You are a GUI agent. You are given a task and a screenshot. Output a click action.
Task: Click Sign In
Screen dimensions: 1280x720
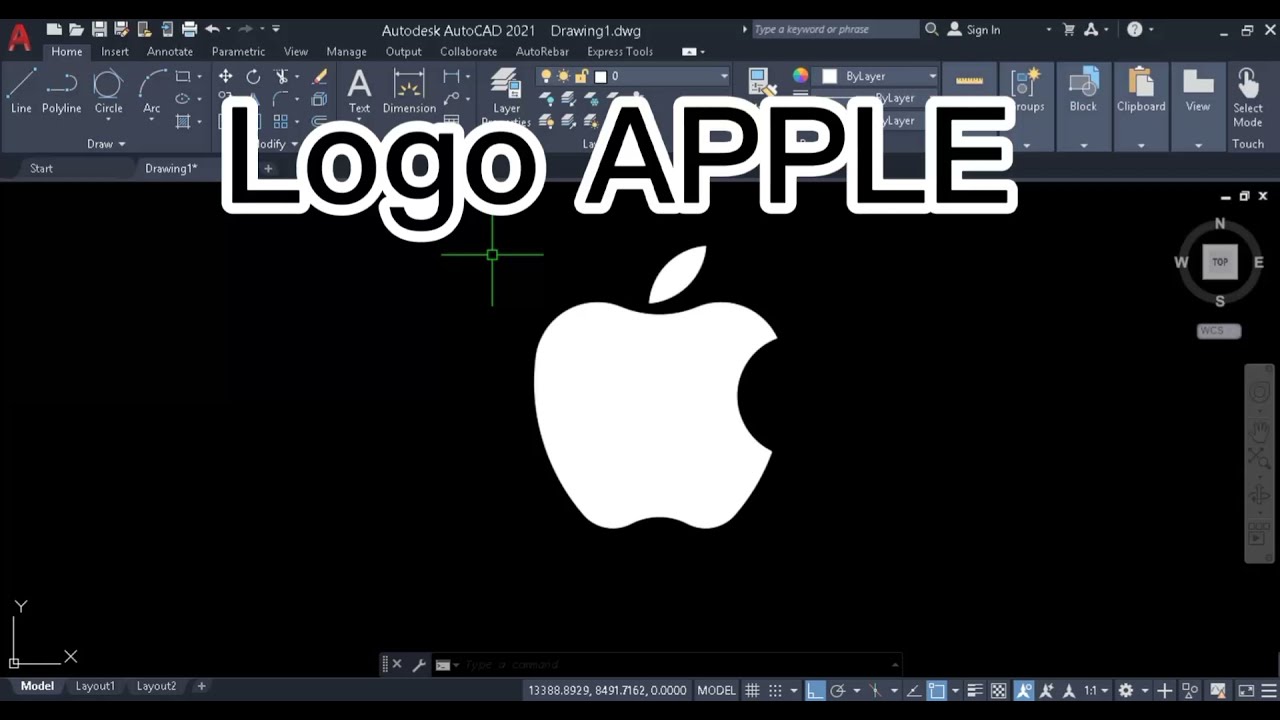tap(983, 30)
